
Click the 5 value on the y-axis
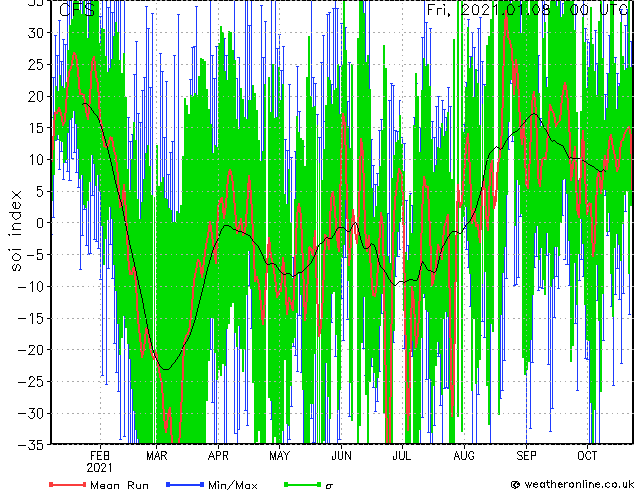40,191
